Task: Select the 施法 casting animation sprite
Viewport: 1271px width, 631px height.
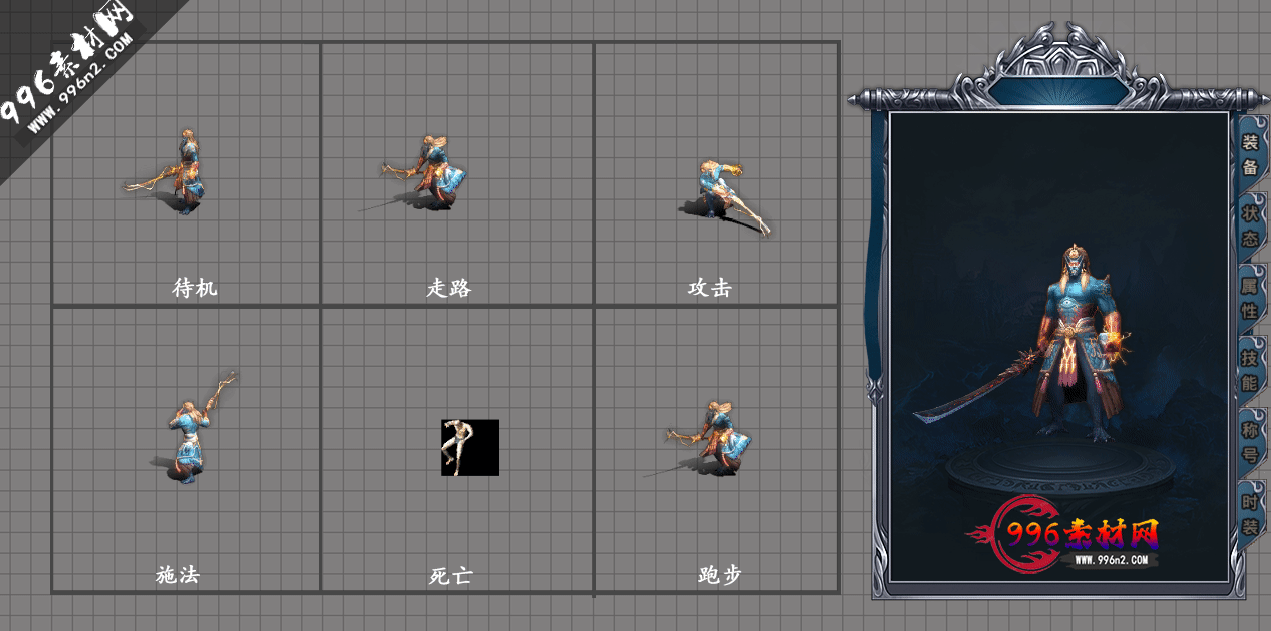Action: [195, 427]
